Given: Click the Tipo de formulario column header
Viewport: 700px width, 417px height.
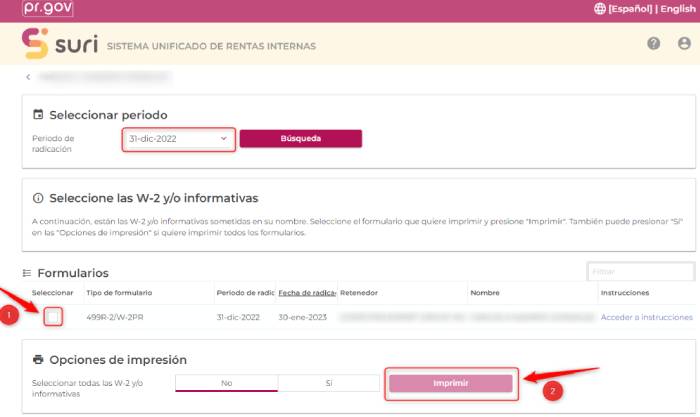Looking at the screenshot, I should 119,293.
